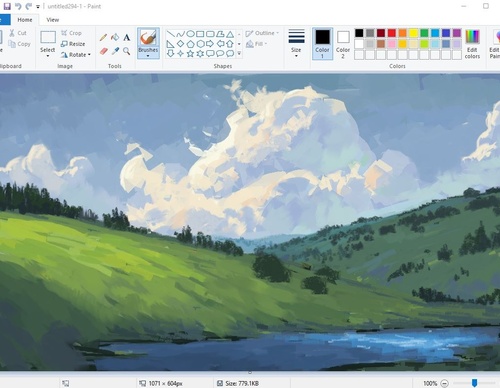Choose the Five-point star shape
500x388 pixels.
click(190, 53)
